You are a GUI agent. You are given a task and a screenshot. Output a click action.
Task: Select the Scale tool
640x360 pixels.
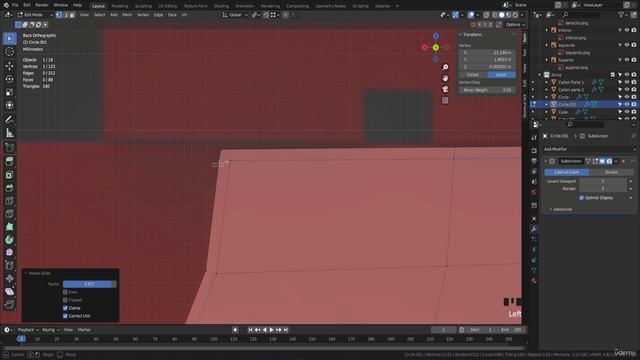click(x=9, y=92)
